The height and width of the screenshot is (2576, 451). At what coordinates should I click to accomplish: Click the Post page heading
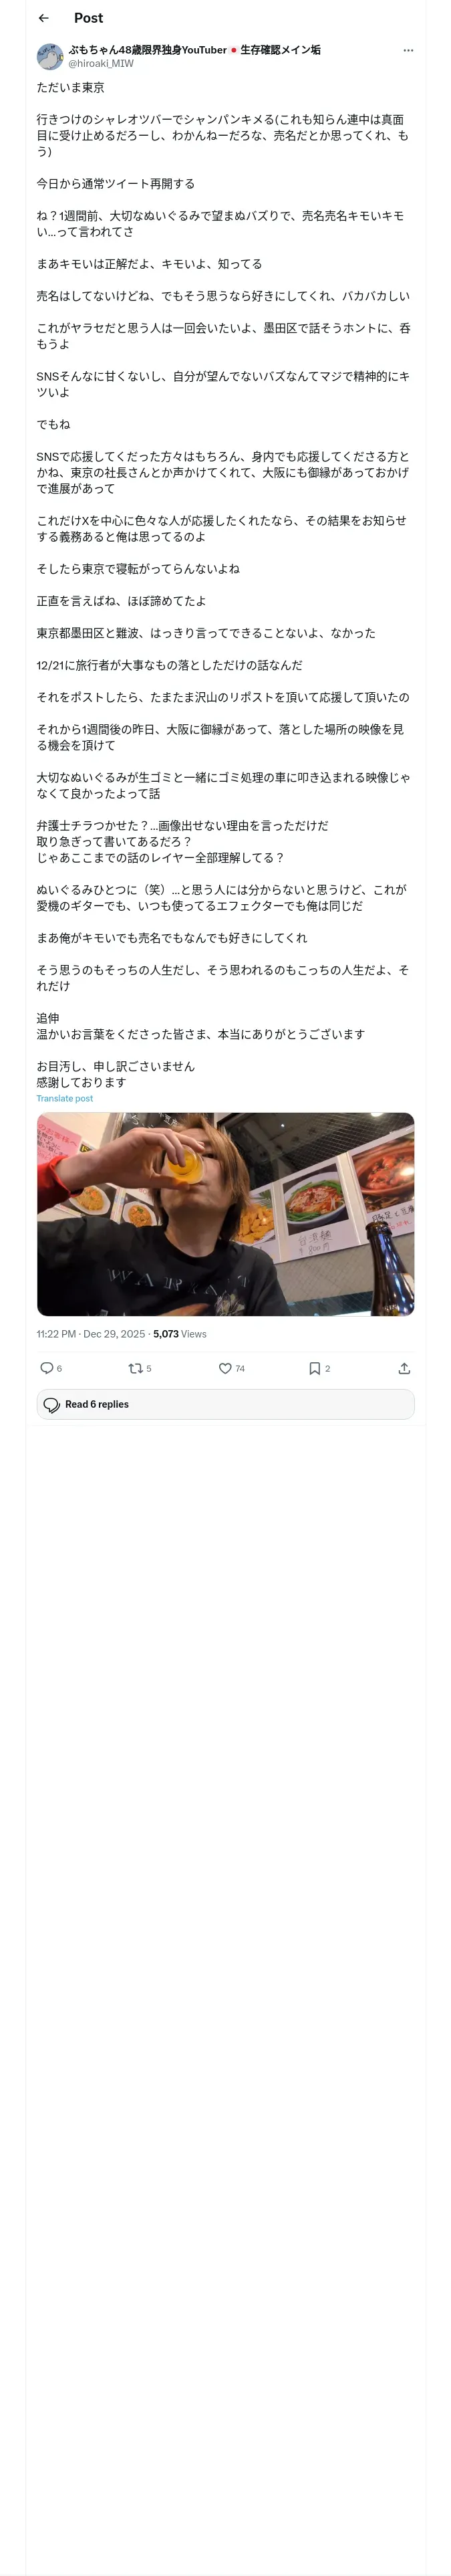(88, 18)
